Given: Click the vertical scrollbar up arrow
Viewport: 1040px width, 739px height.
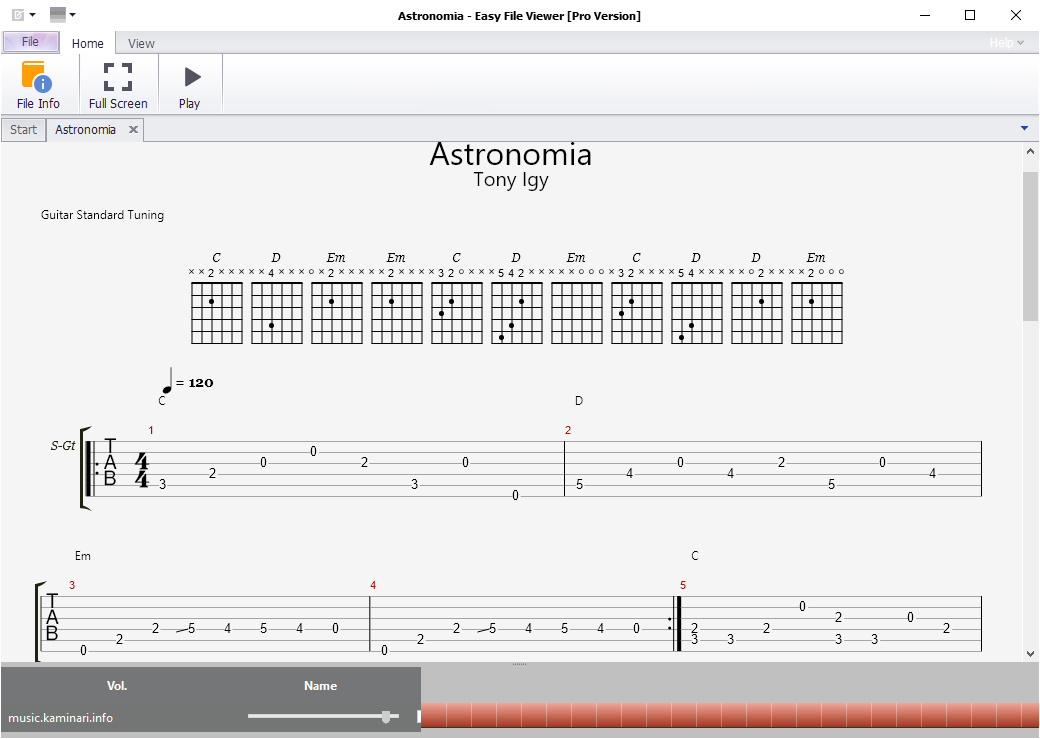Looking at the screenshot, I should tap(1030, 151).
